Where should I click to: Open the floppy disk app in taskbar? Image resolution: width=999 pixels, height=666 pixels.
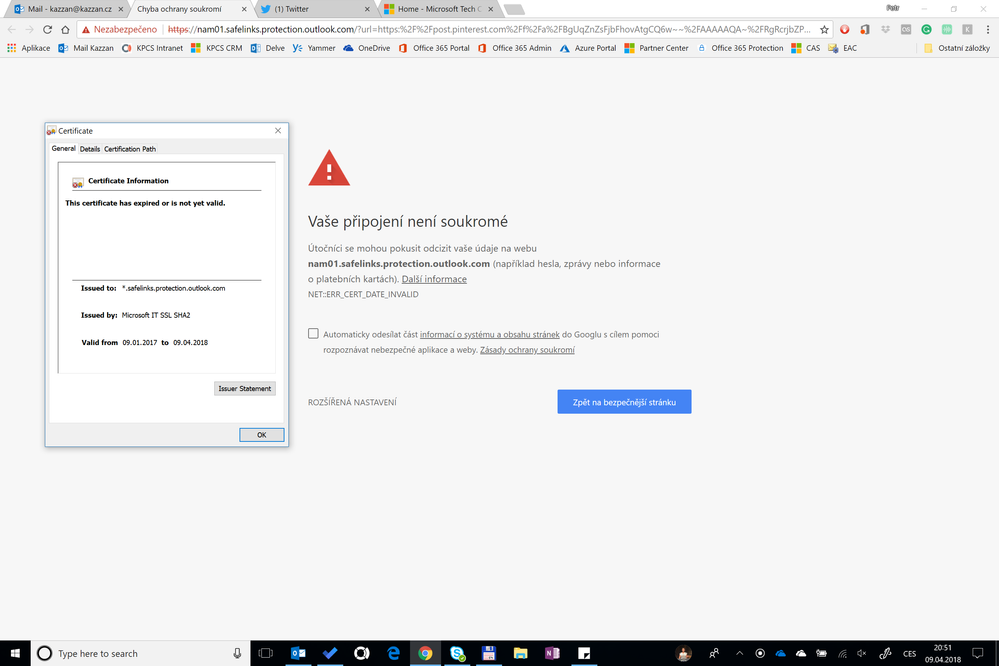(x=489, y=653)
